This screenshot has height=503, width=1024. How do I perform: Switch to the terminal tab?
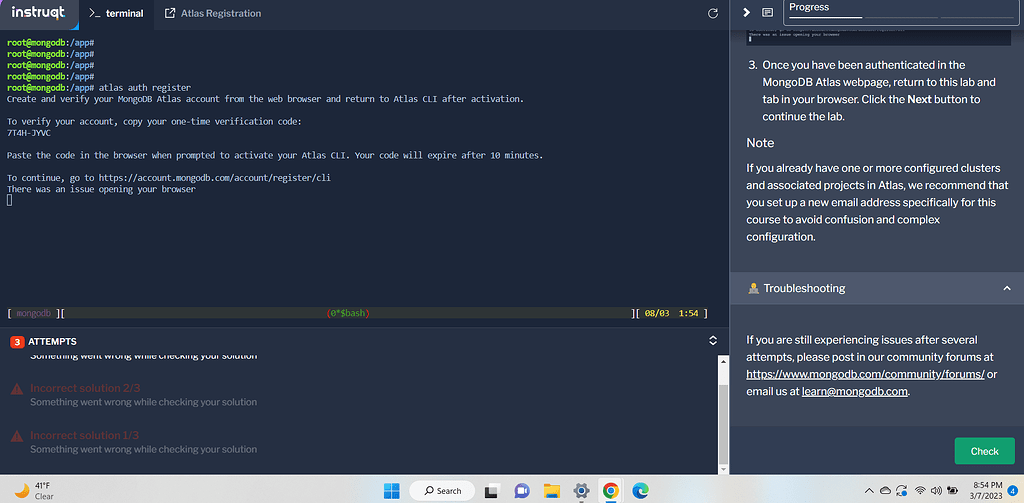point(116,14)
